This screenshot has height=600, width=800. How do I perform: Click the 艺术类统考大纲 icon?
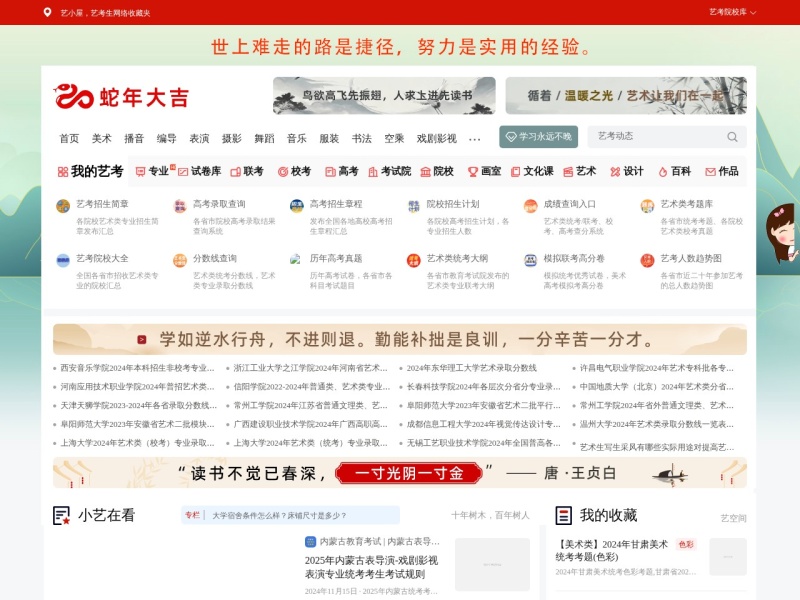click(x=414, y=261)
